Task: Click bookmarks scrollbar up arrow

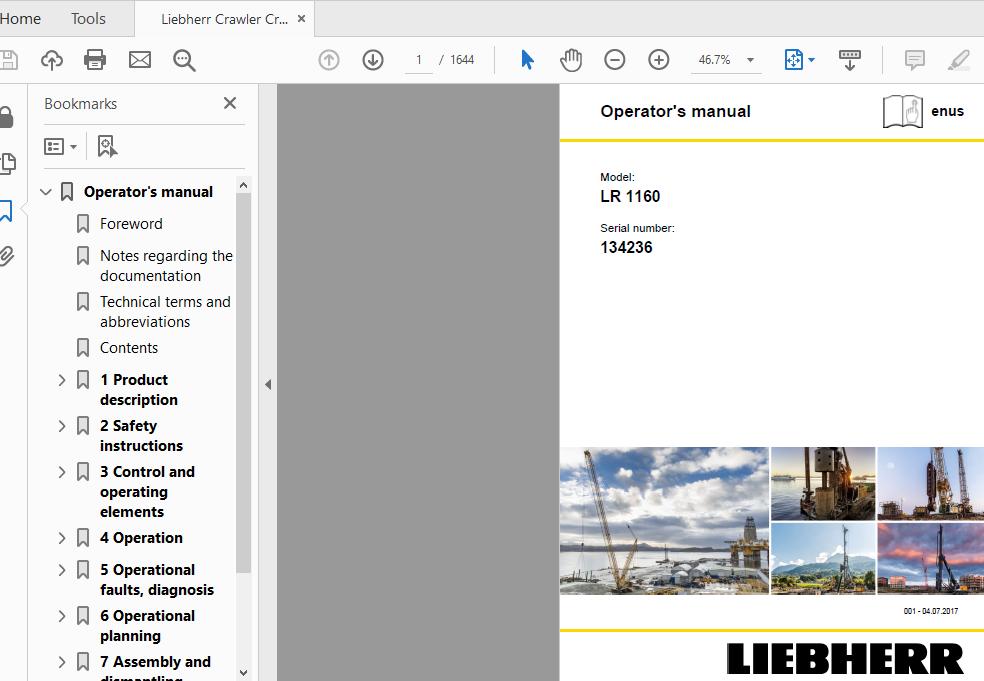Action: (243, 185)
